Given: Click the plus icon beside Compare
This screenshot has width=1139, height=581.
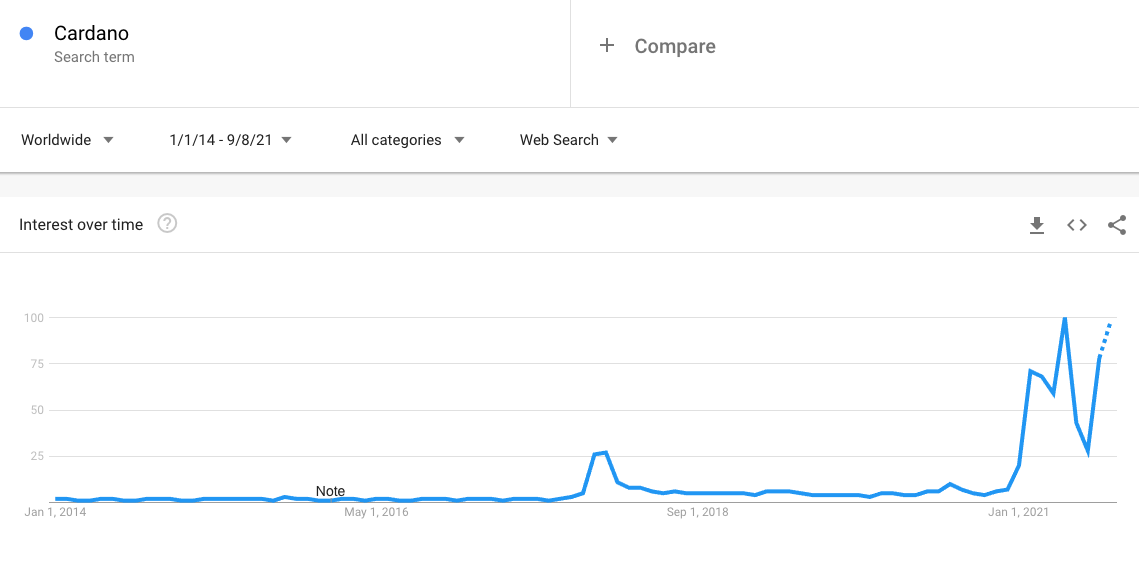Looking at the screenshot, I should 607,46.
